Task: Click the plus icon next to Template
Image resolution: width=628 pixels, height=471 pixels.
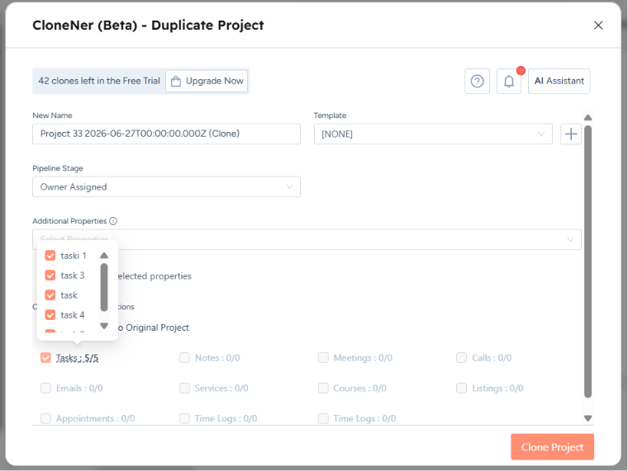Action: 571,134
